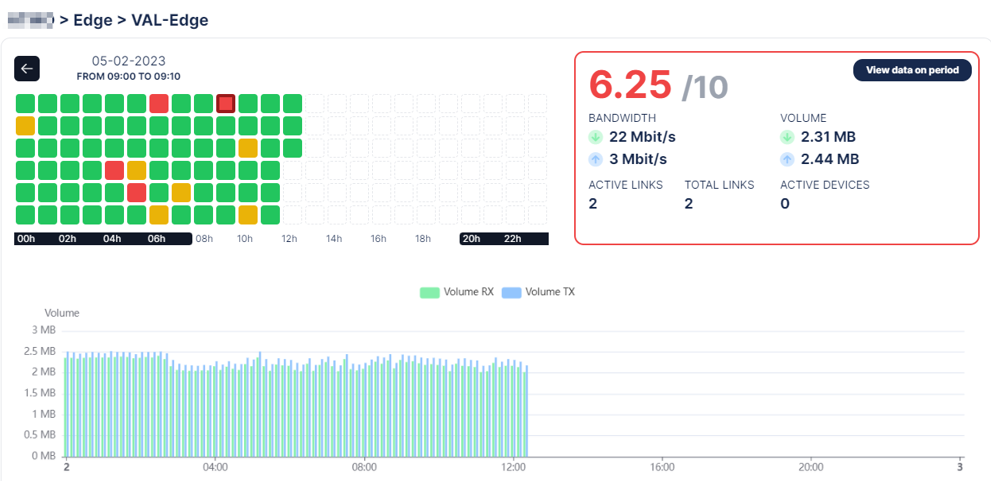Click the blue upload icon beside 3 Mbit/s

(596, 159)
